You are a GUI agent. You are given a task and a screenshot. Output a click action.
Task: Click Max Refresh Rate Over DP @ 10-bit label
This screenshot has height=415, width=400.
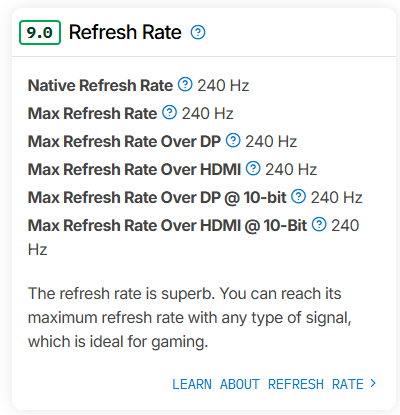click(x=157, y=197)
